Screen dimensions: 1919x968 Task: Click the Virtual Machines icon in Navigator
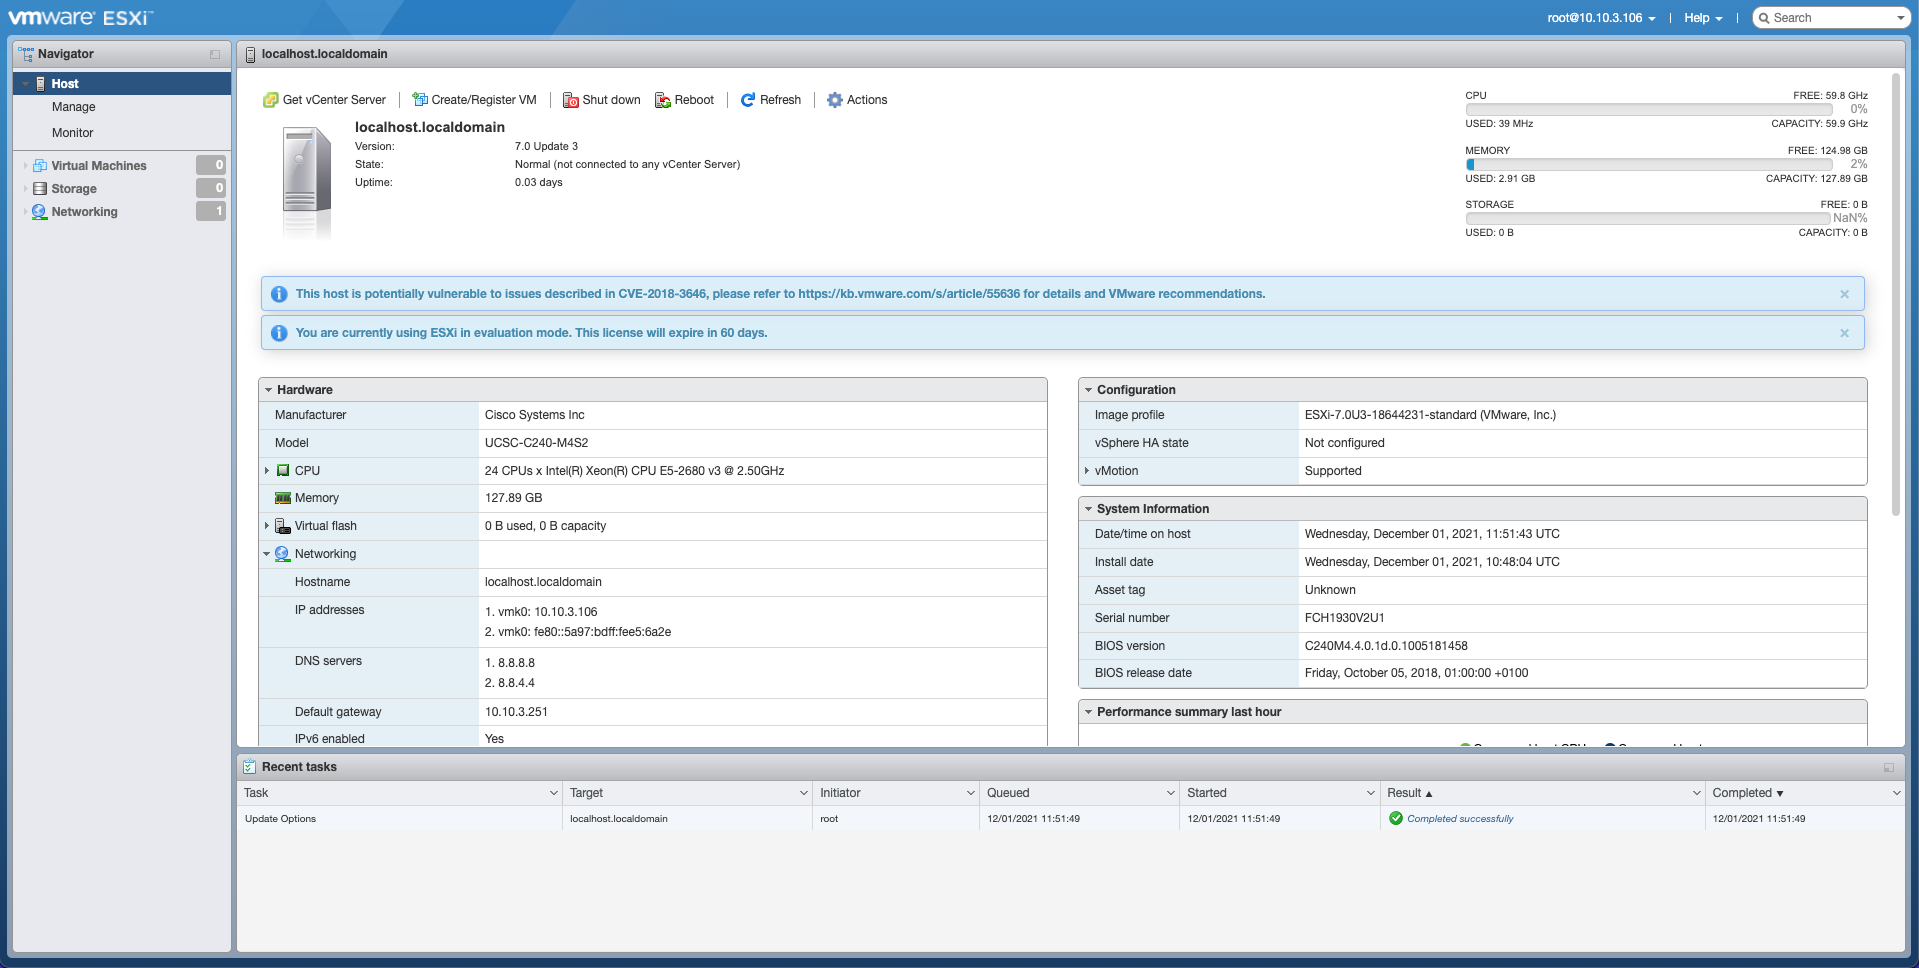(x=40, y=166)
